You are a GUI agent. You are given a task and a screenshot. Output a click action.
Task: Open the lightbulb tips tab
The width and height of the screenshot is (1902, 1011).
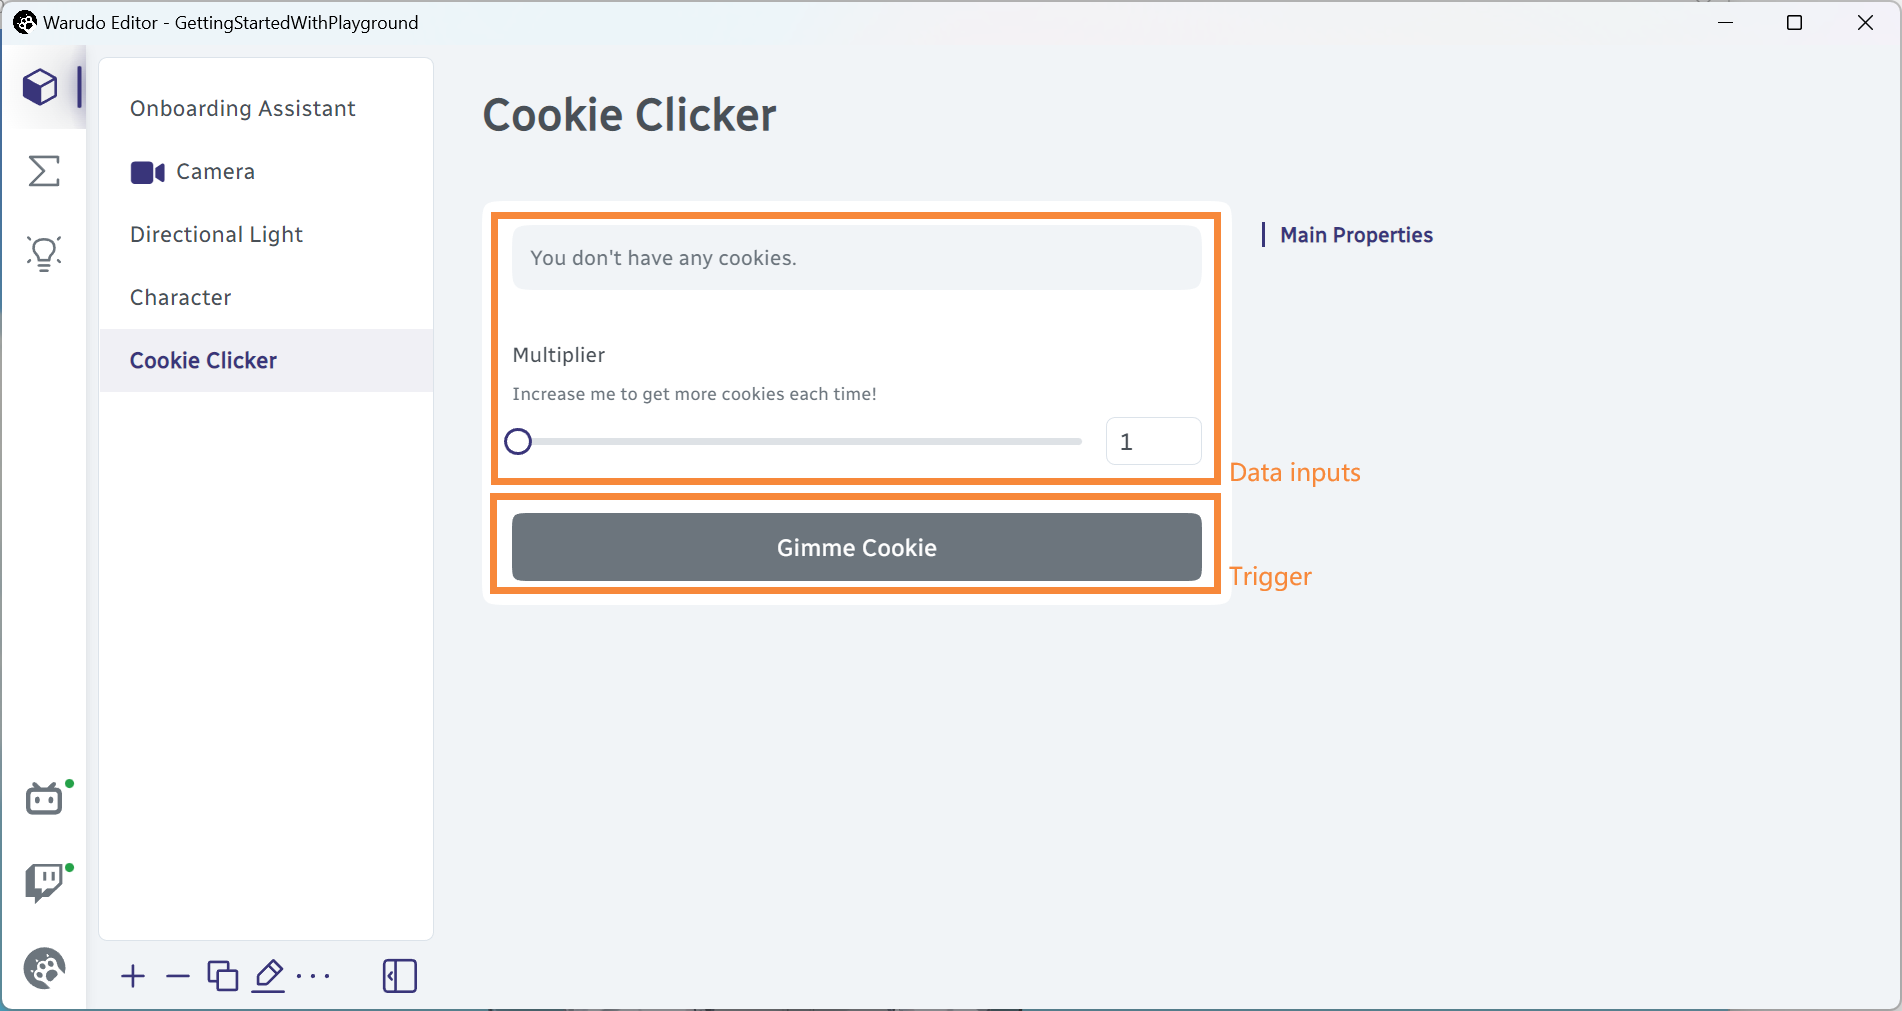pyautogui.click(x=44, y=254)
